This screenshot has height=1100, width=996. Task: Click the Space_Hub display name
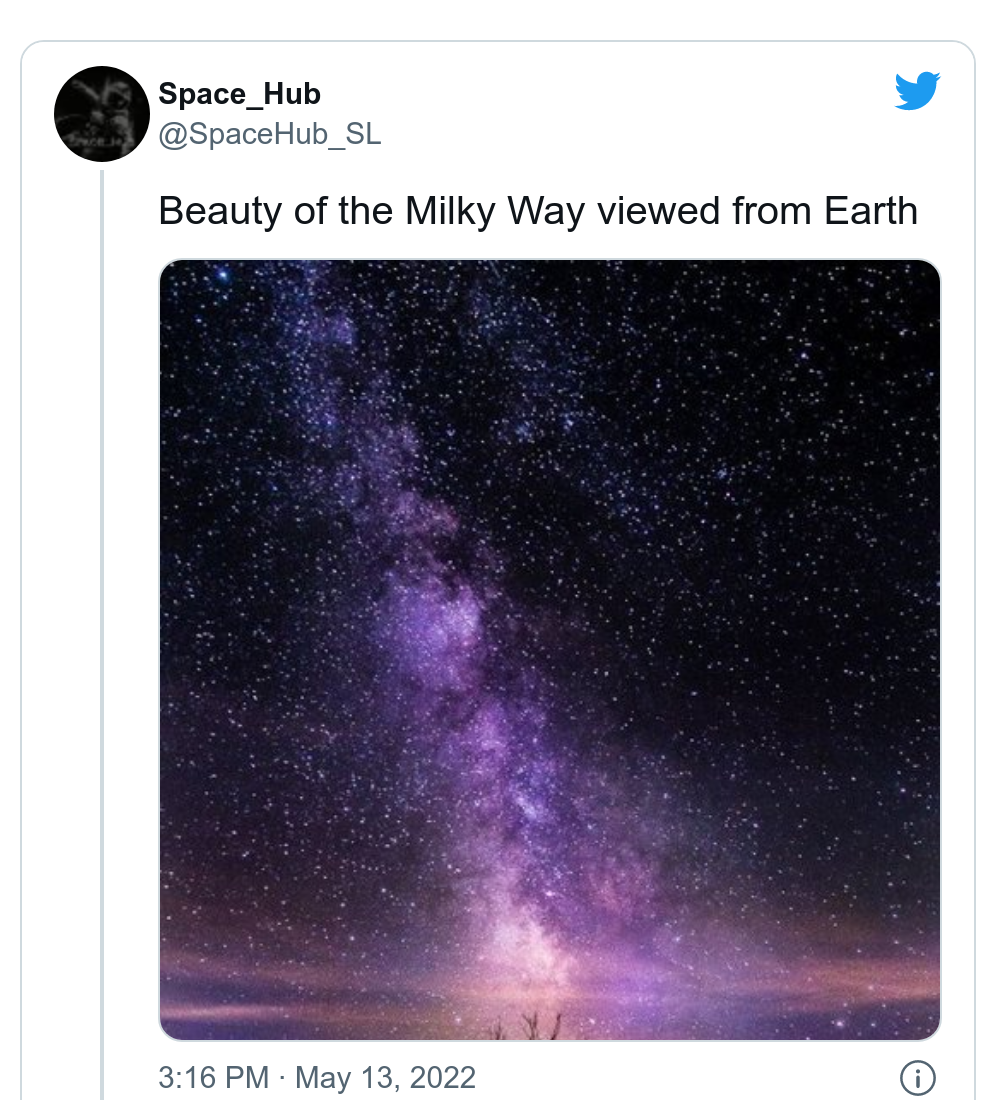(x=239, y=94)
